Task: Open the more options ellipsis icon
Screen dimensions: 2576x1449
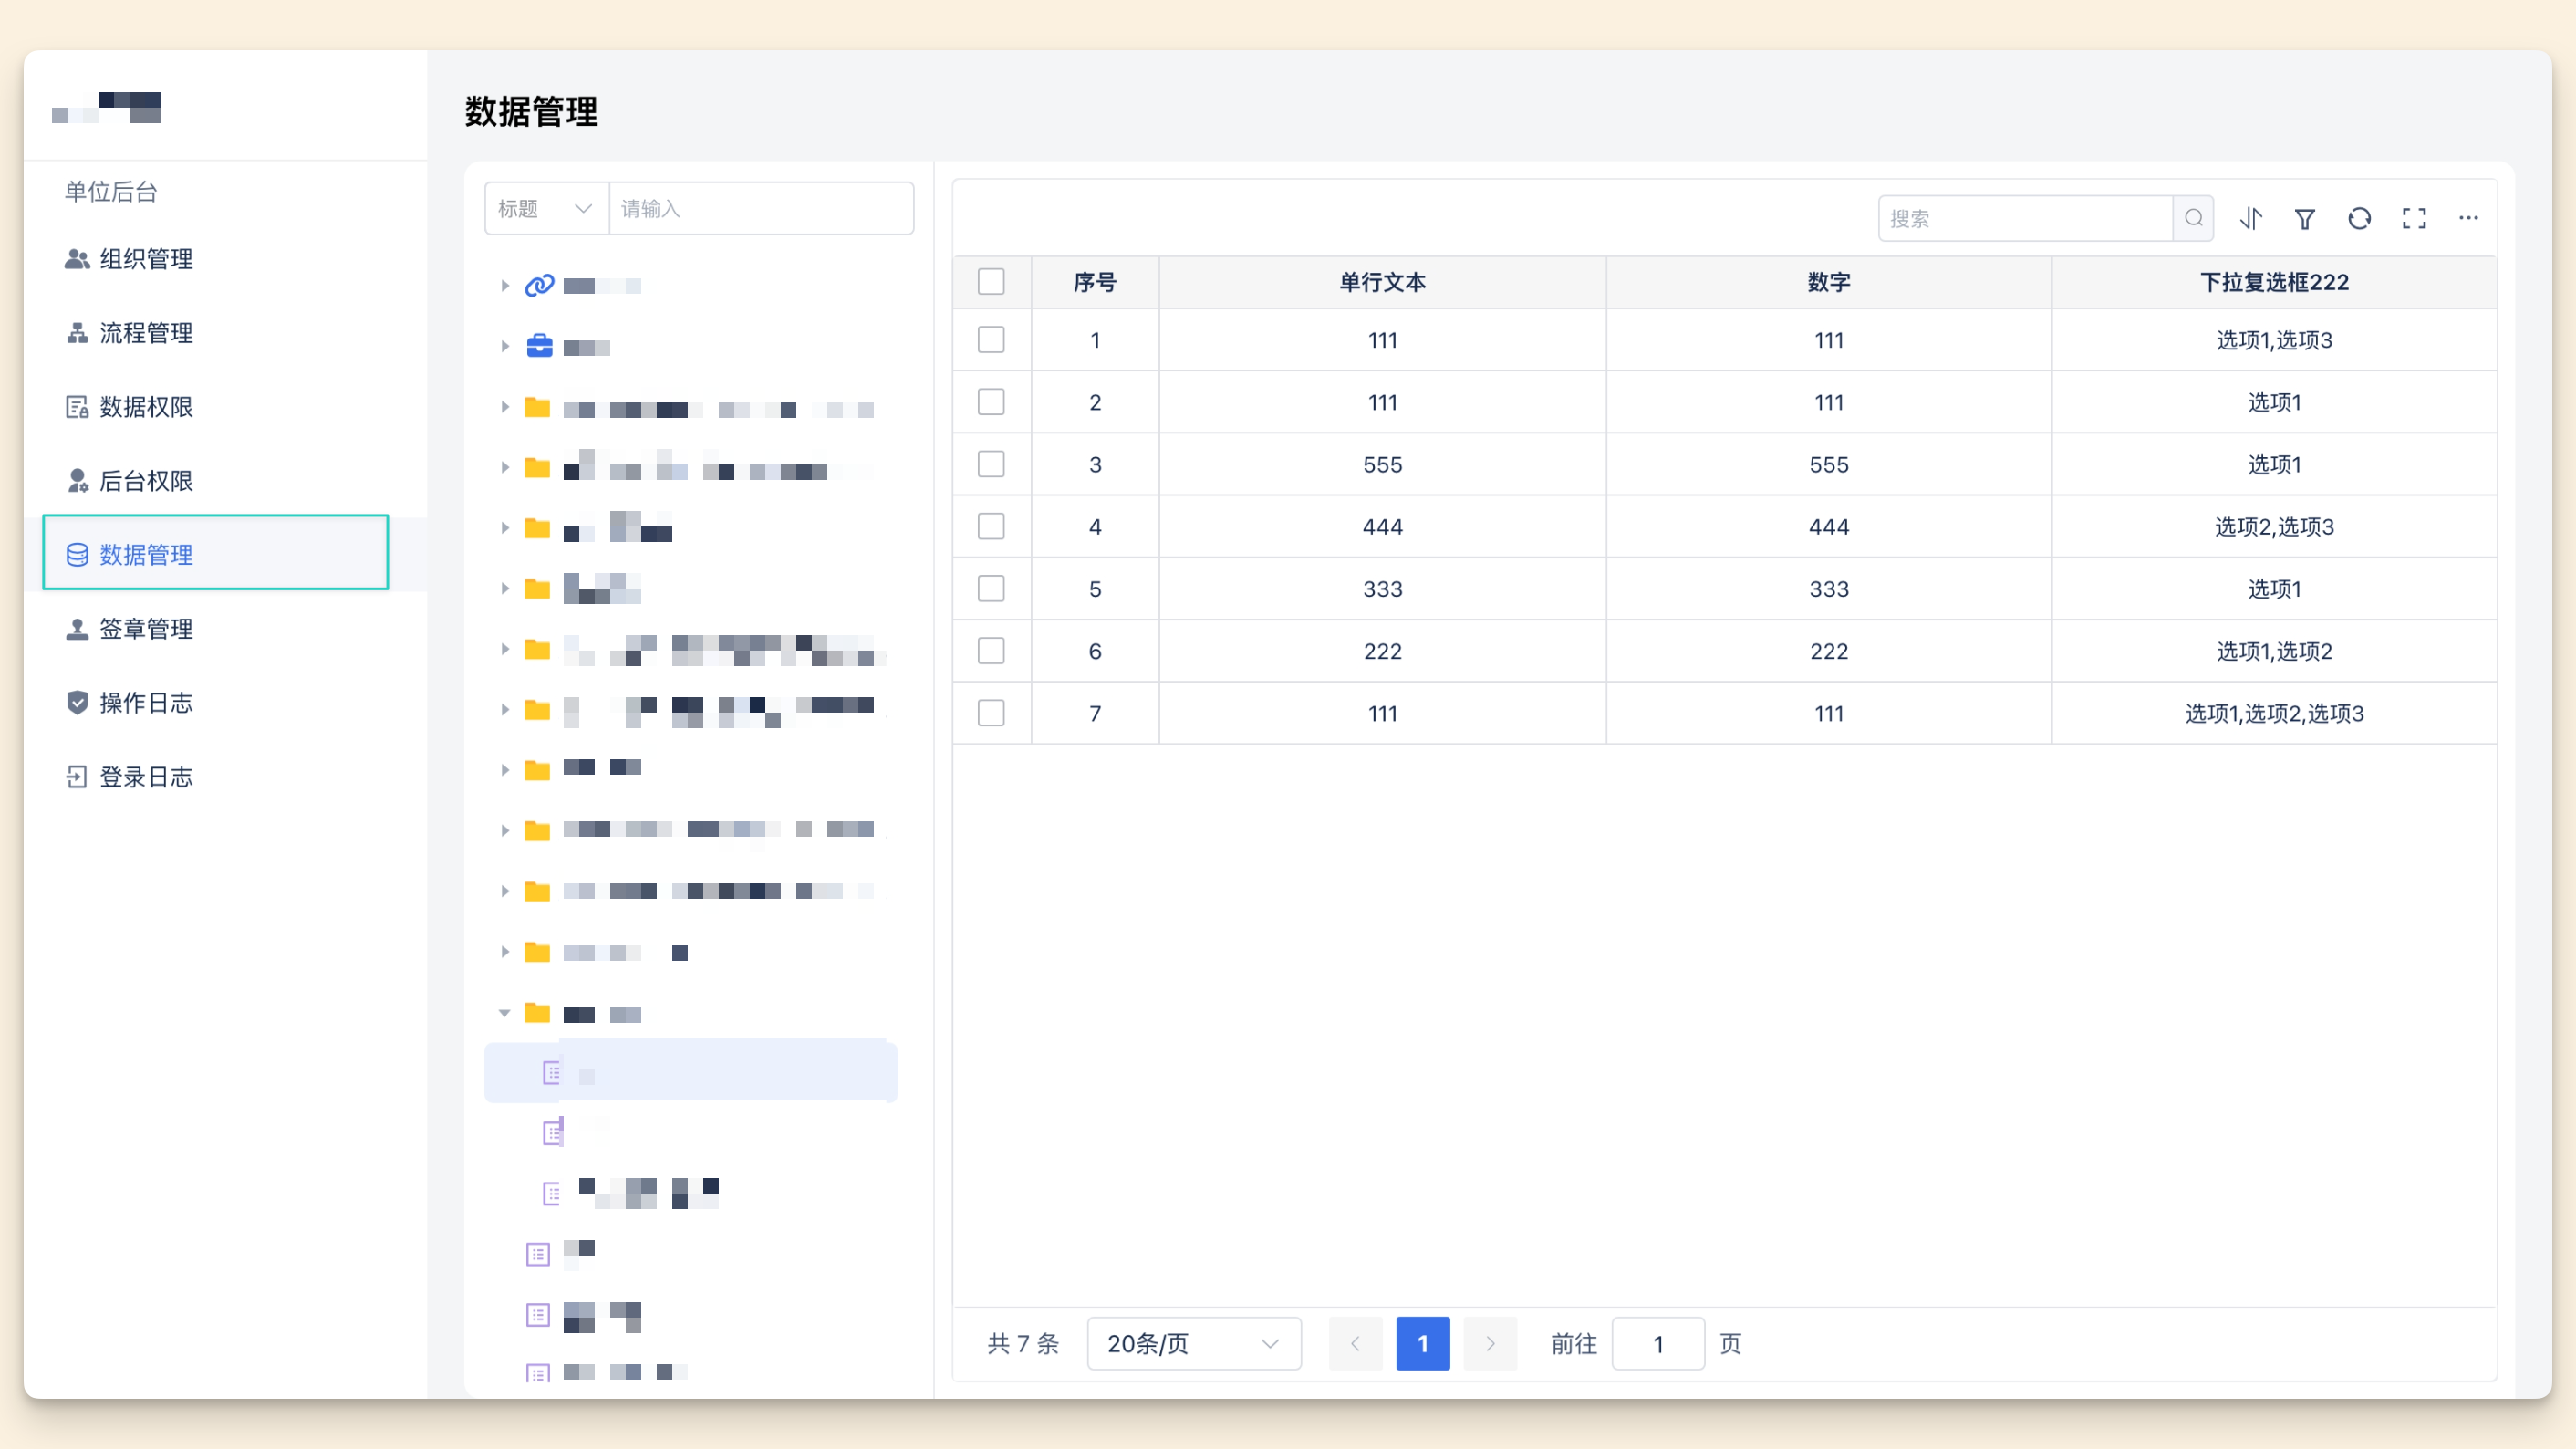Action: point(2468,218)
